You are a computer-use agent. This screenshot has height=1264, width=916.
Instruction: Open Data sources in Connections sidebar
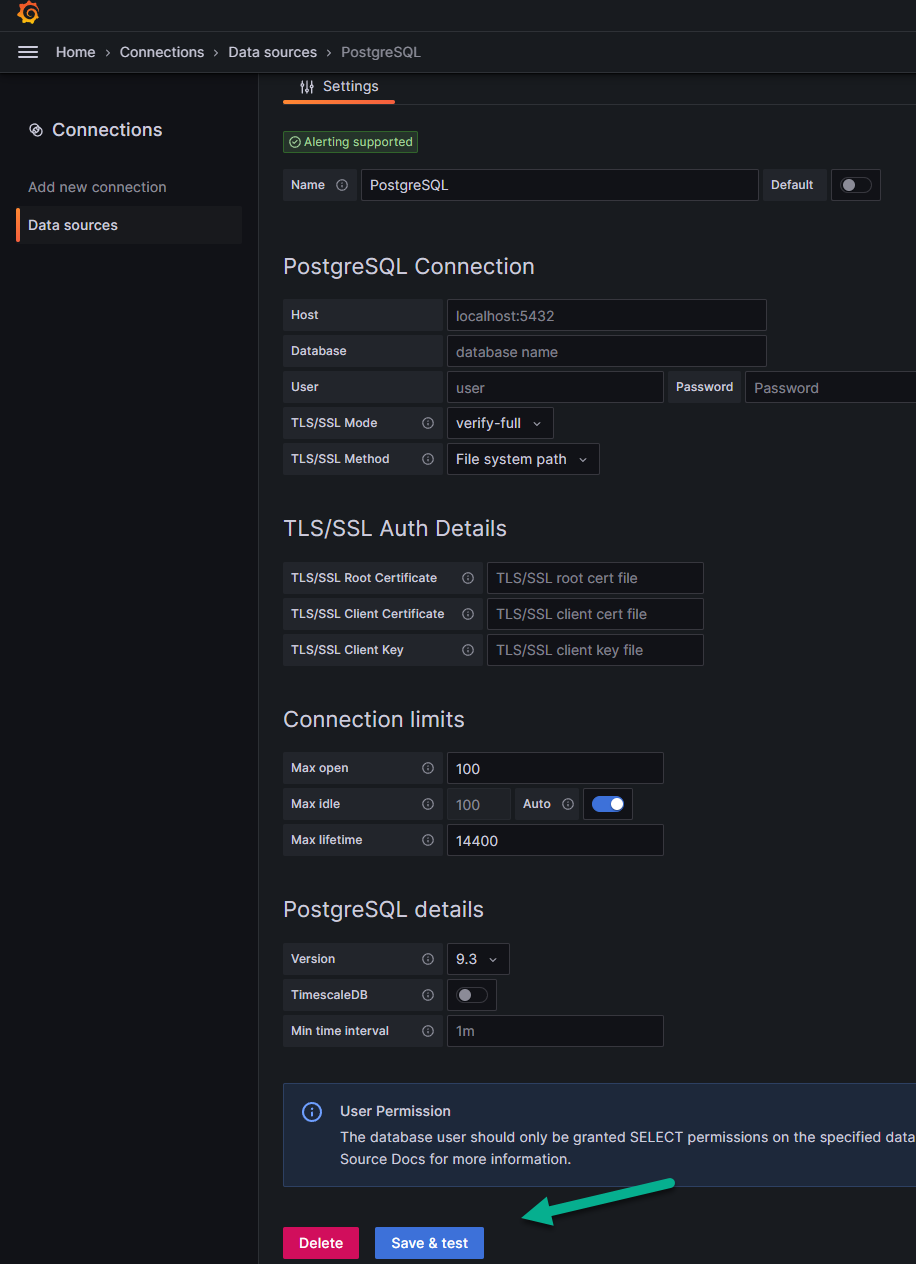coord(73,225)
